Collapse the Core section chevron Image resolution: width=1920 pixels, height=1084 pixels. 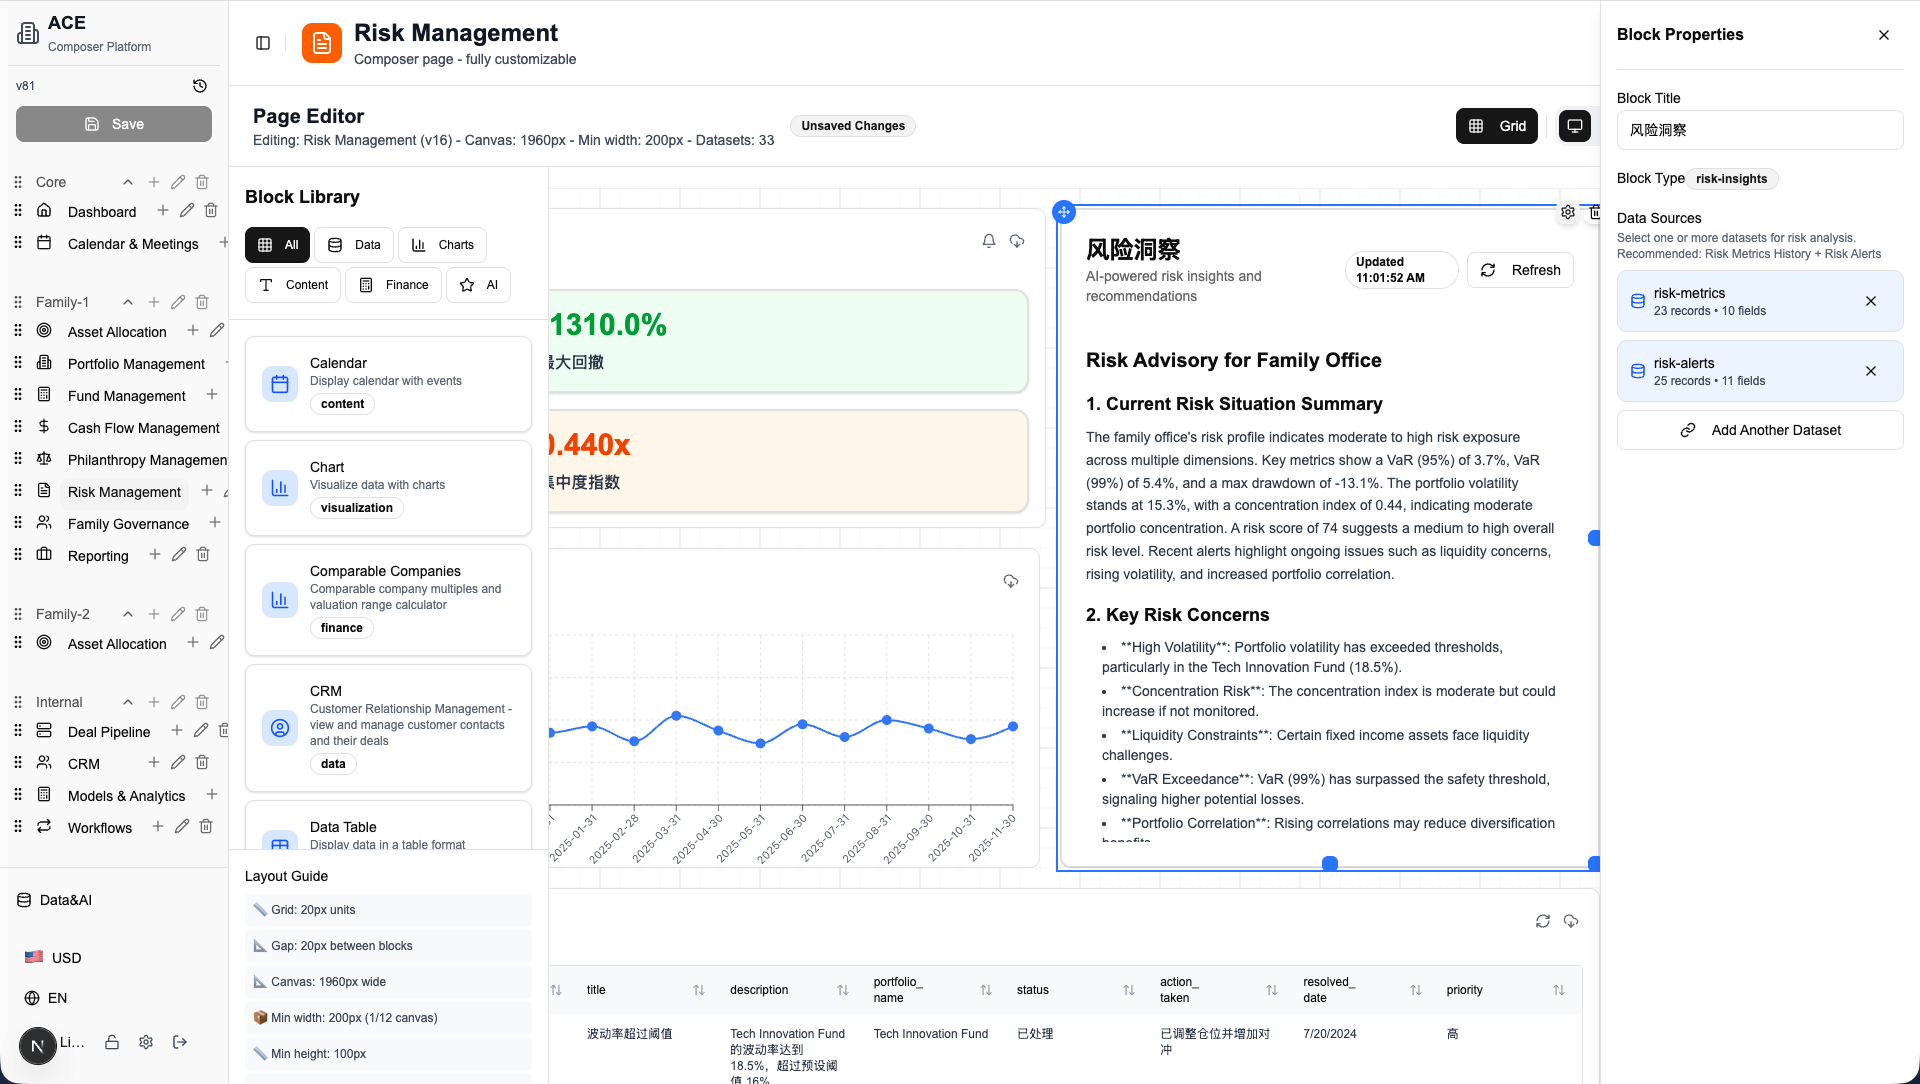tap(128, 182)
